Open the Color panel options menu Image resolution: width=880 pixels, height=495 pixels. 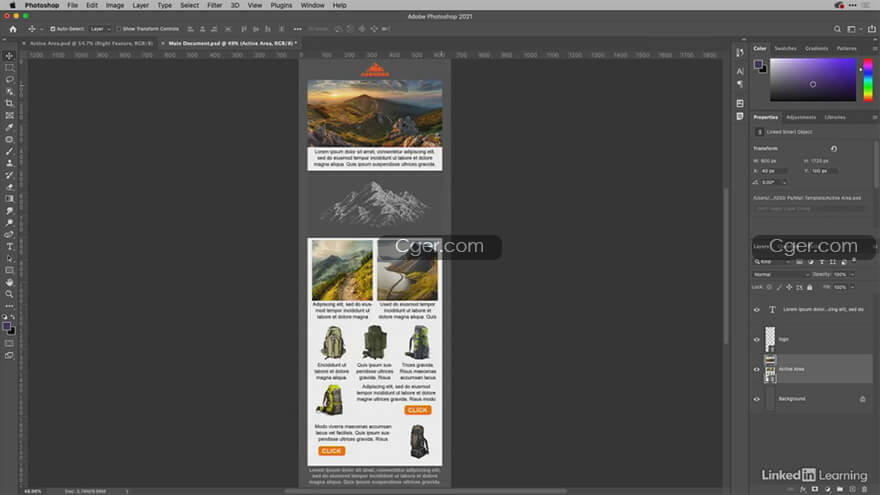[874, 49]
